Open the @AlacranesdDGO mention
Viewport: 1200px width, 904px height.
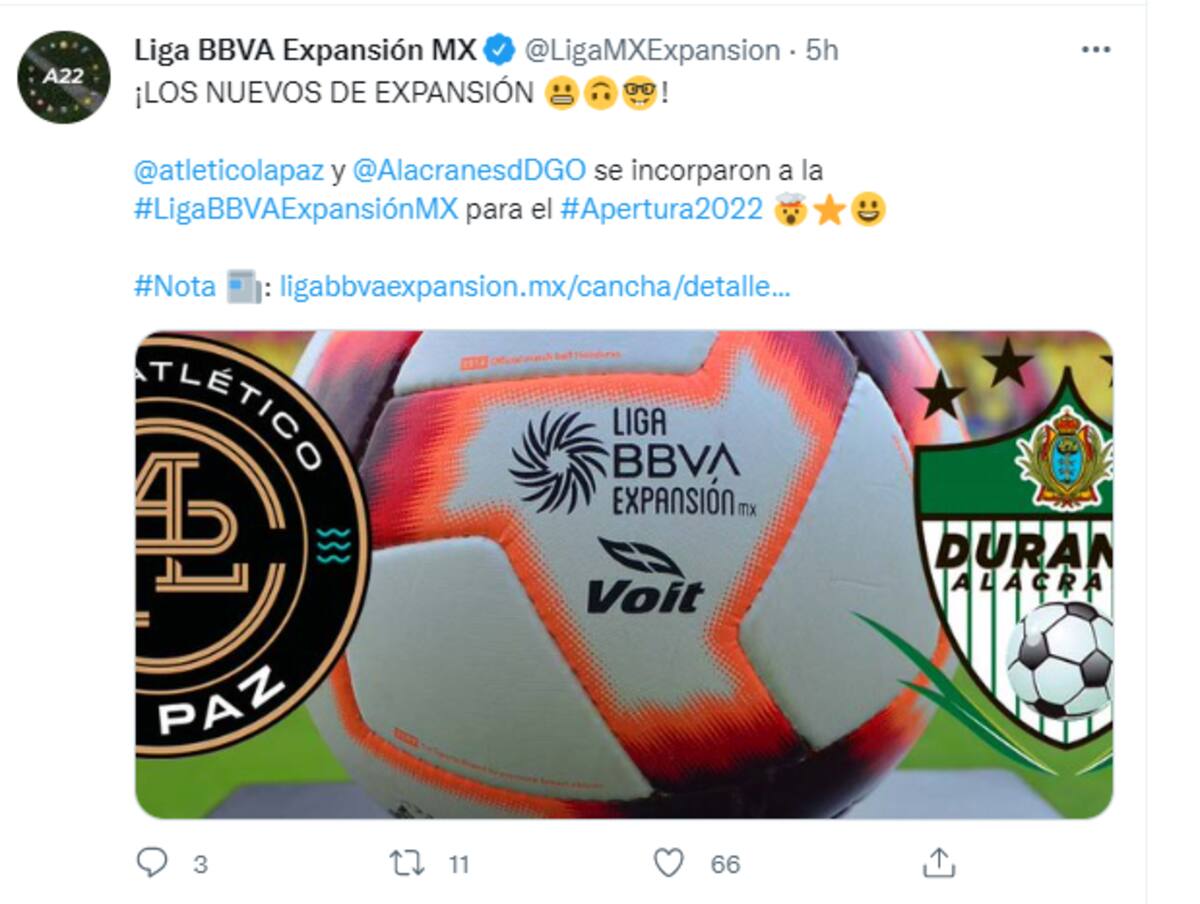tap(469, 170)
